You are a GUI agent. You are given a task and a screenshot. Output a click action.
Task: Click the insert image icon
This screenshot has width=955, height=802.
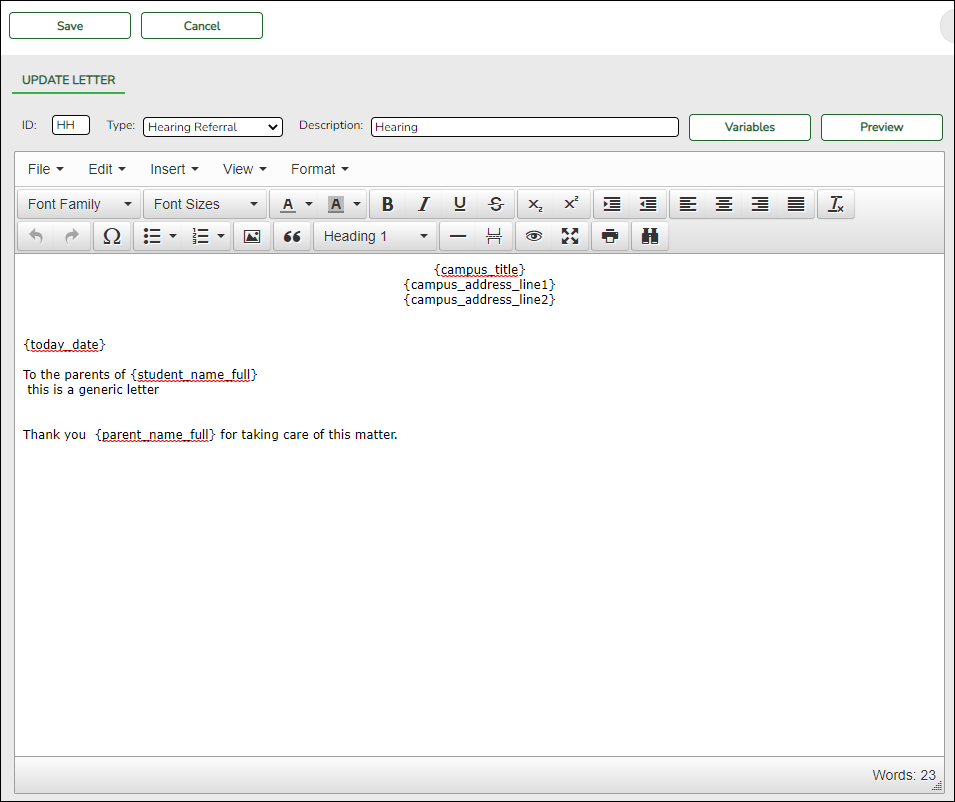[252, 236]
